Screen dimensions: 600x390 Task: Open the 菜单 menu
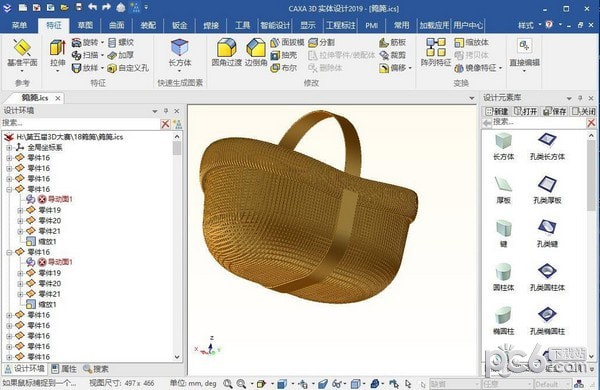point(19,25)
